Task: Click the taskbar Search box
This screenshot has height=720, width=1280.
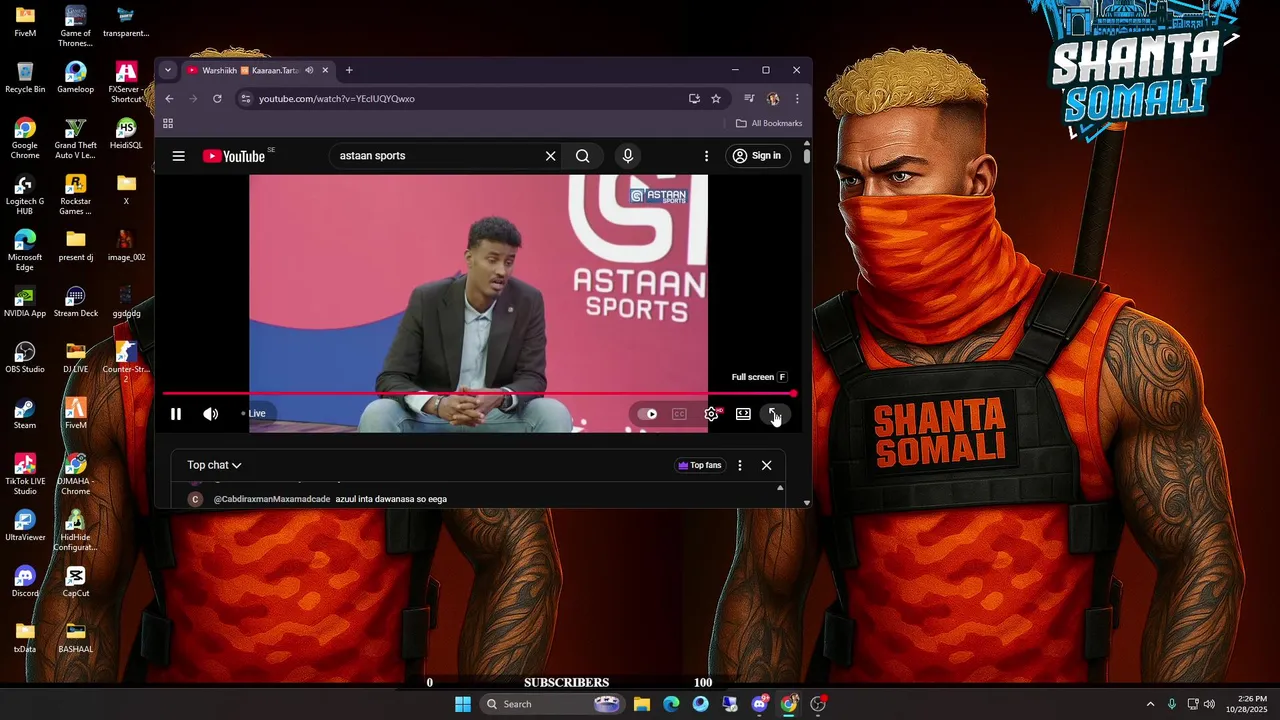Action: tap(553, 704)
